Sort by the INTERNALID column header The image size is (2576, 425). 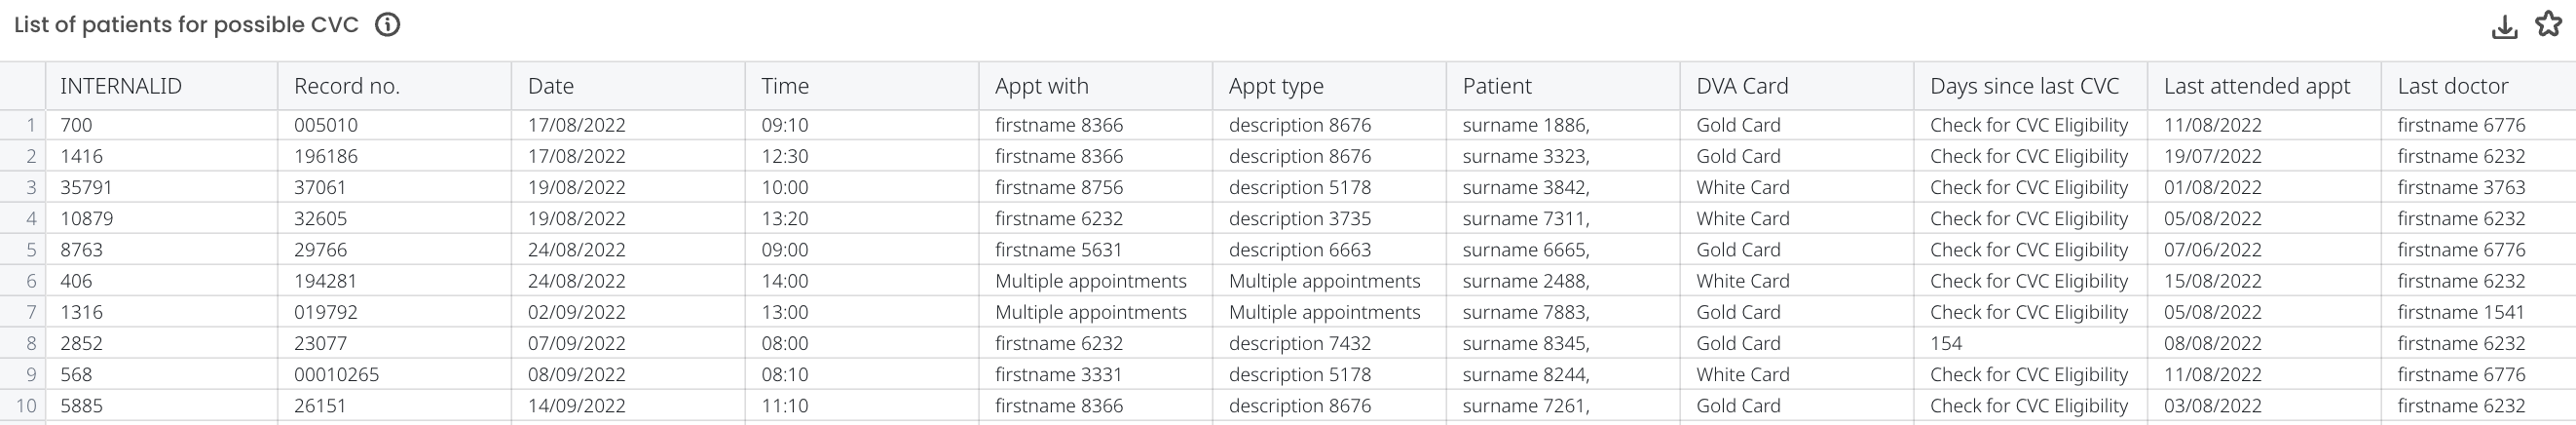(x=121, y=86)
